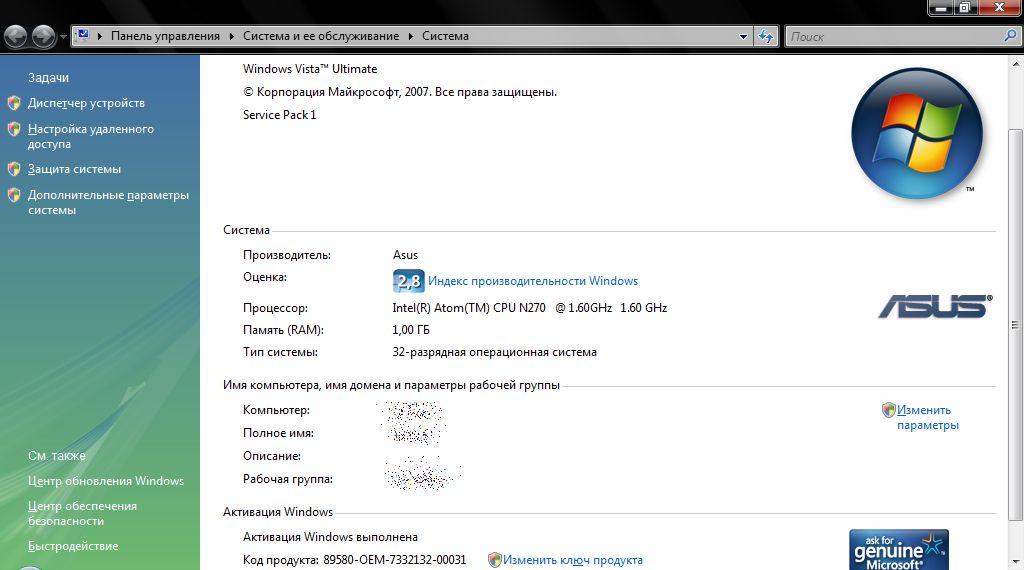Select the Система breadcrumb
This screenshot has width=1024, height=570.
point(445,36)
